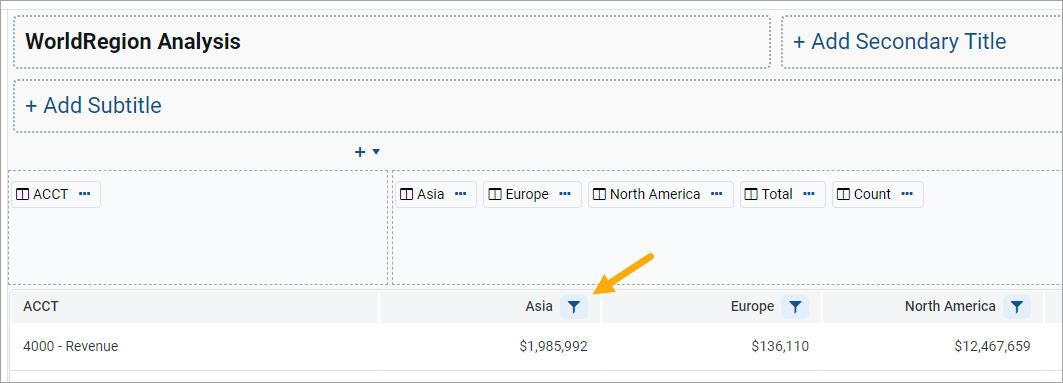Edit the WorldRegion Analysis title field
Viewport: 1063px width, 383px height.
[392, 42]
